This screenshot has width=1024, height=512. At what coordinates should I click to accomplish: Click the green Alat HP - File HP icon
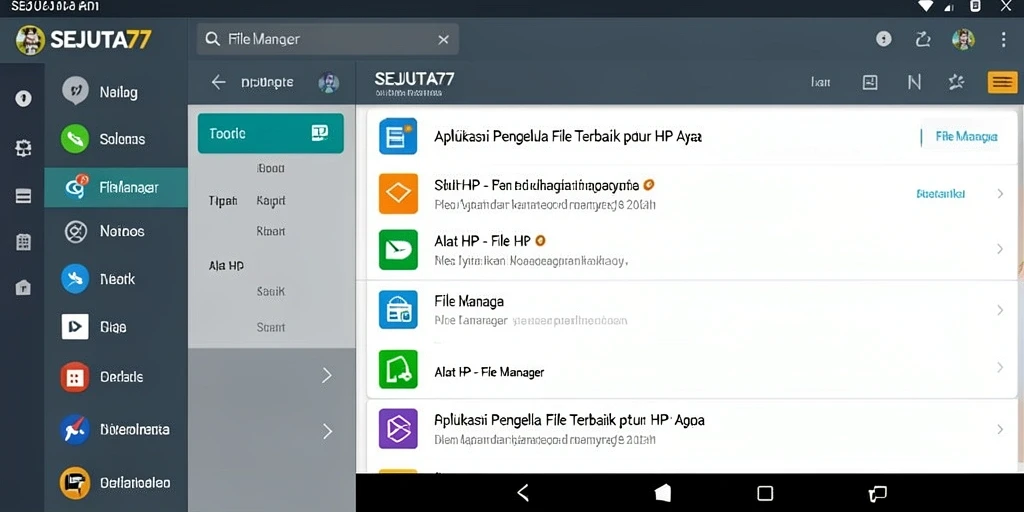tap(398, 249)
